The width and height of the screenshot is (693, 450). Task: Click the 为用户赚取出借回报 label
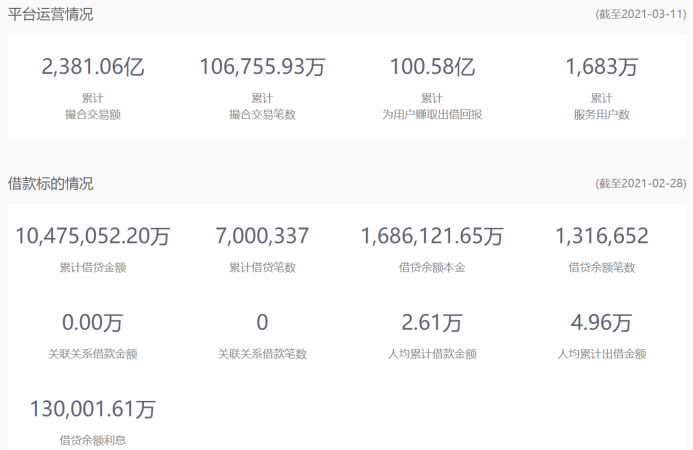[432, 115]
